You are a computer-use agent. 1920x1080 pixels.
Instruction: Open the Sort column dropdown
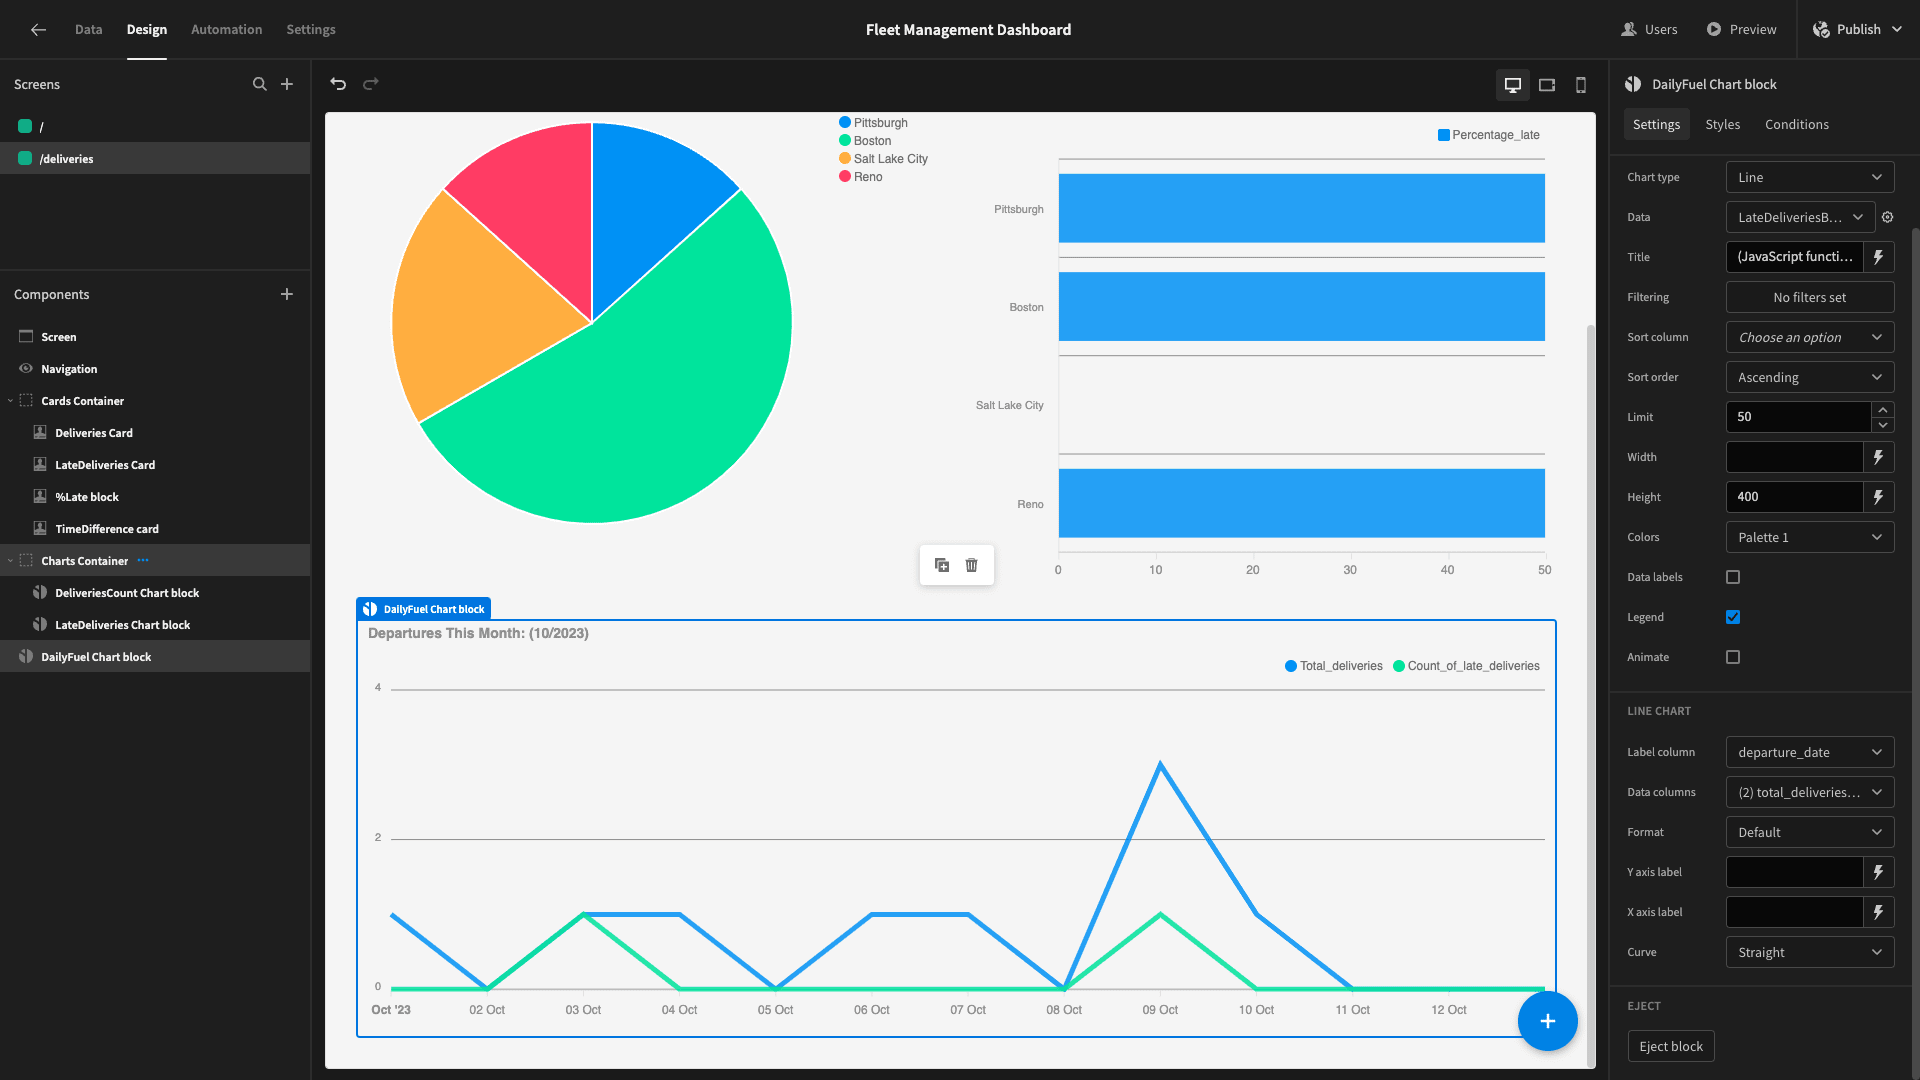(x=1809, y=337)
